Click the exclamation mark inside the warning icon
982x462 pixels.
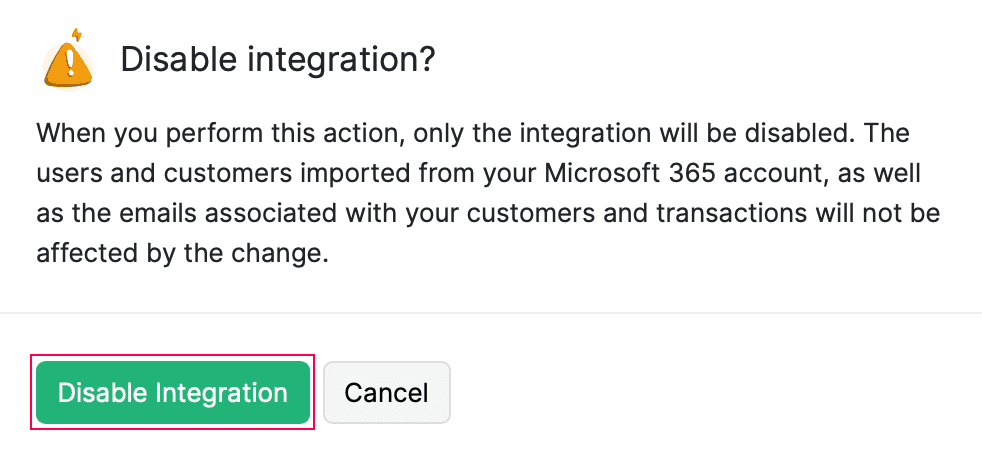click(69, 62)
